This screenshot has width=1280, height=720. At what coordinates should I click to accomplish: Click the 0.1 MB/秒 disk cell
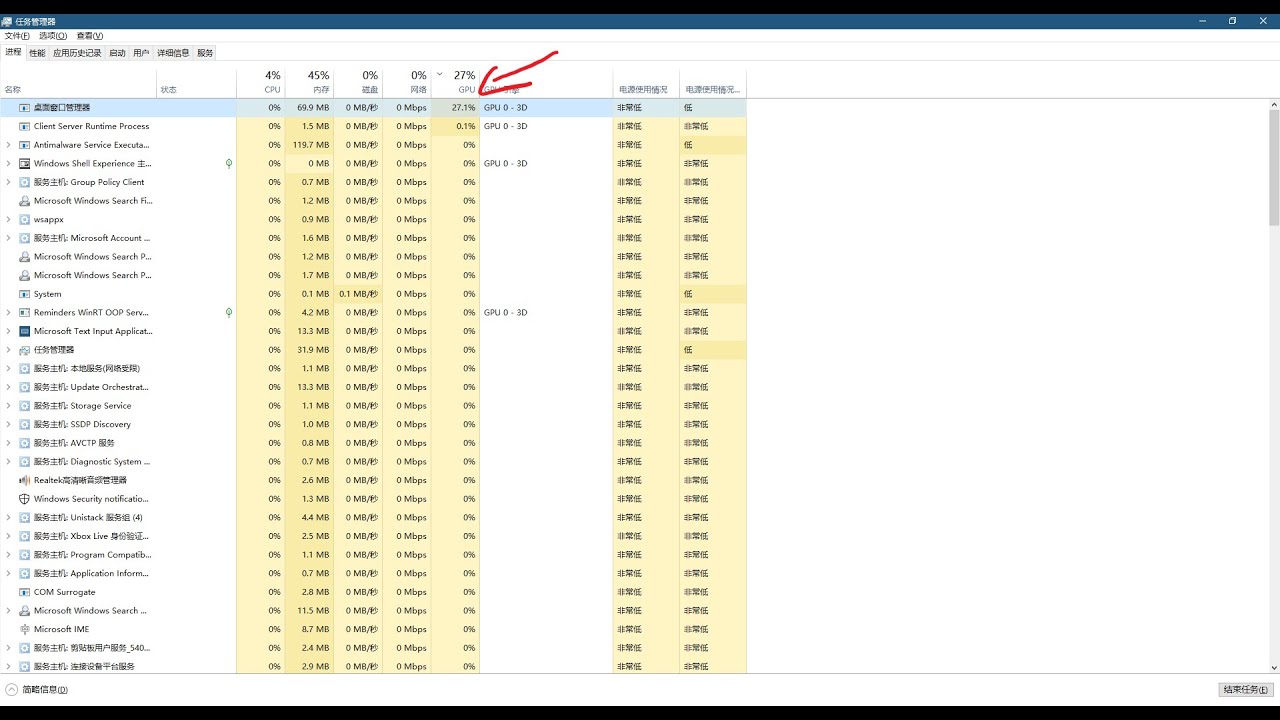[358, 294]
